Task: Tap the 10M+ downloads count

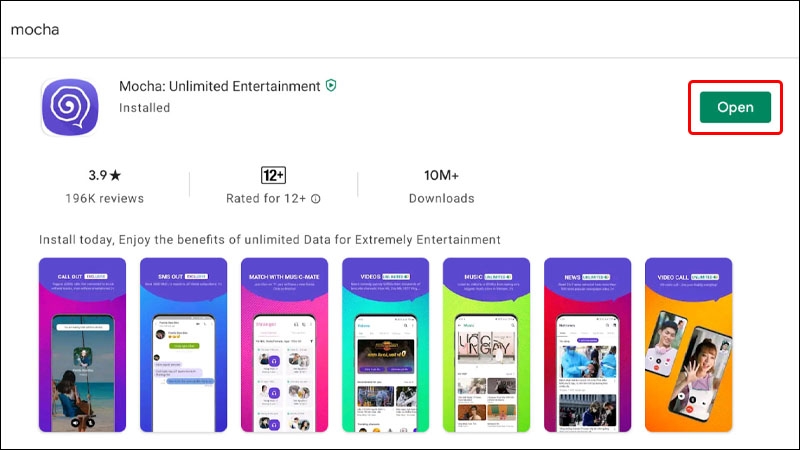Action: 441,176
